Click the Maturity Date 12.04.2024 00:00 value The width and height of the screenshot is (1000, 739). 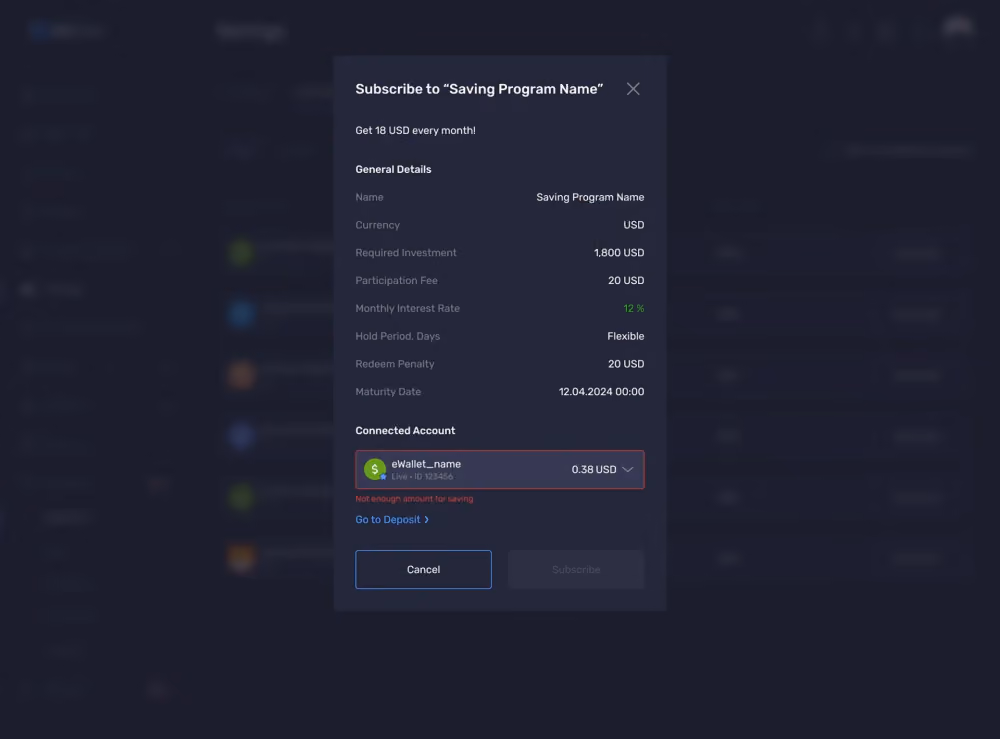coord(601,392)
